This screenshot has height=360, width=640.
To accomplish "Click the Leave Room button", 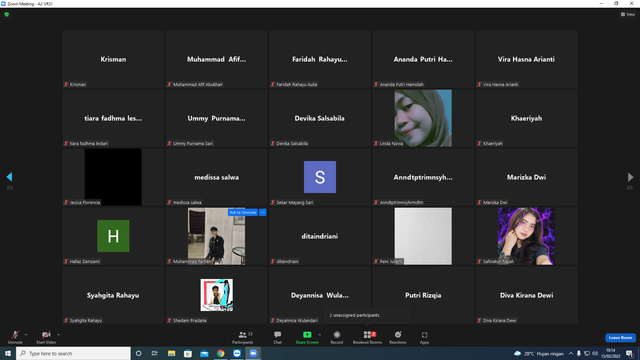I will click(x=620, y=338).
